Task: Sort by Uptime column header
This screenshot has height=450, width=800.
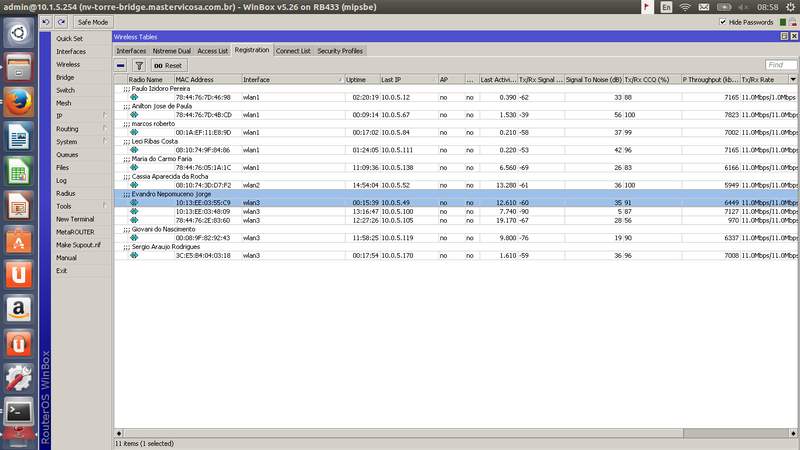Action: click(362, 80)
